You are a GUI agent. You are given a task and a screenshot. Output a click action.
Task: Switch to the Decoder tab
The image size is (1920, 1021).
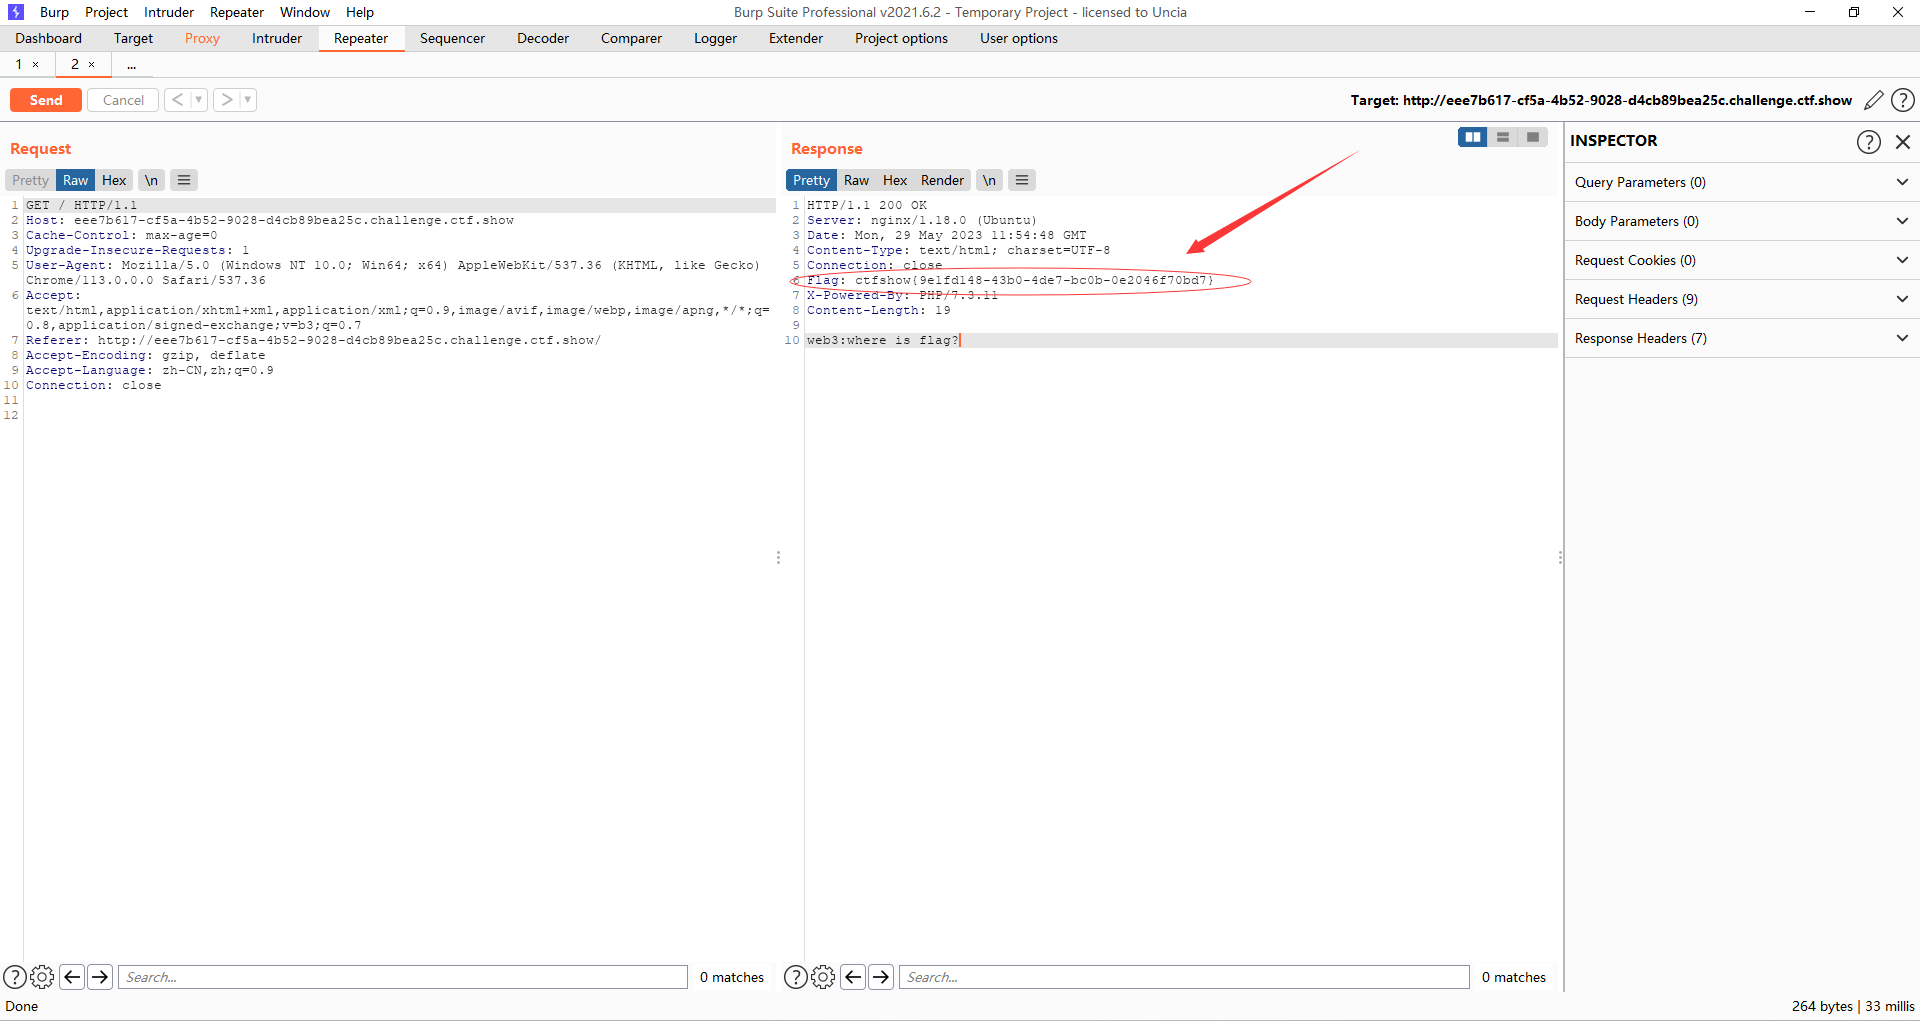tap(543, 38)
